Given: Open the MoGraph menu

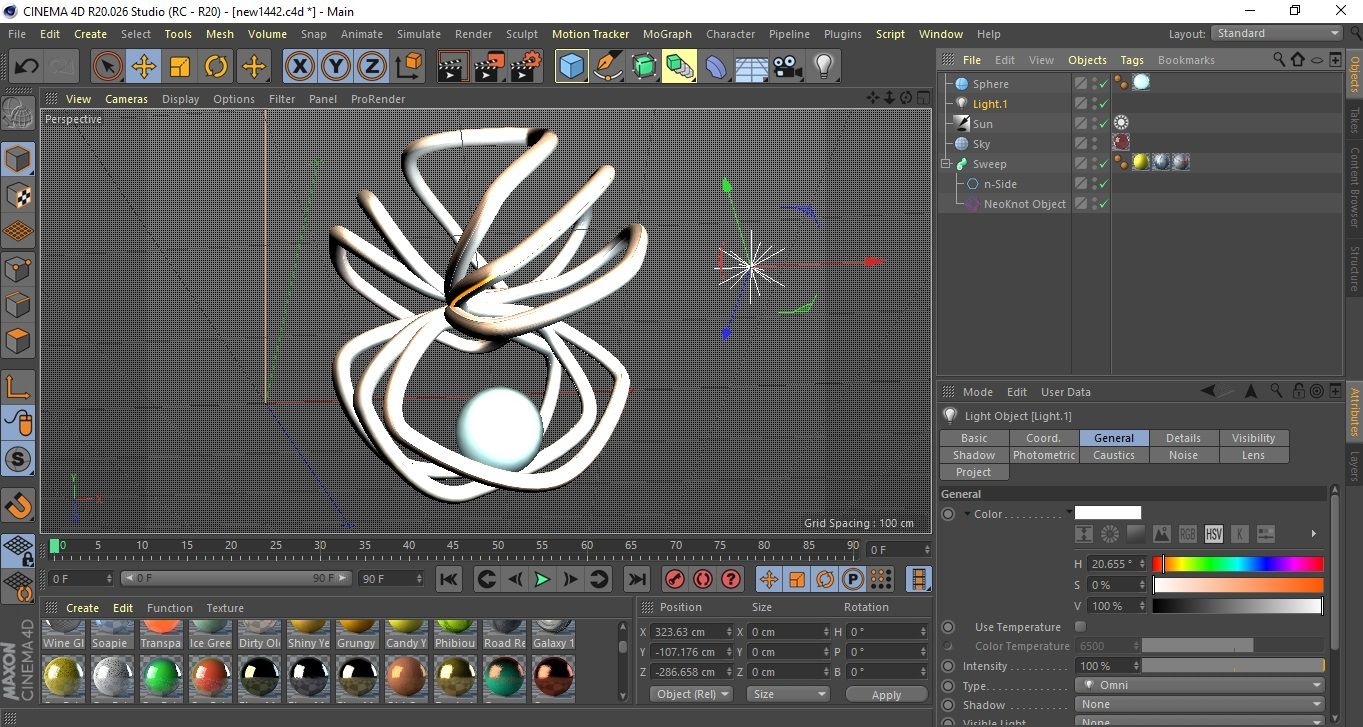Looking at the screenshot, I should pos(667,34).
